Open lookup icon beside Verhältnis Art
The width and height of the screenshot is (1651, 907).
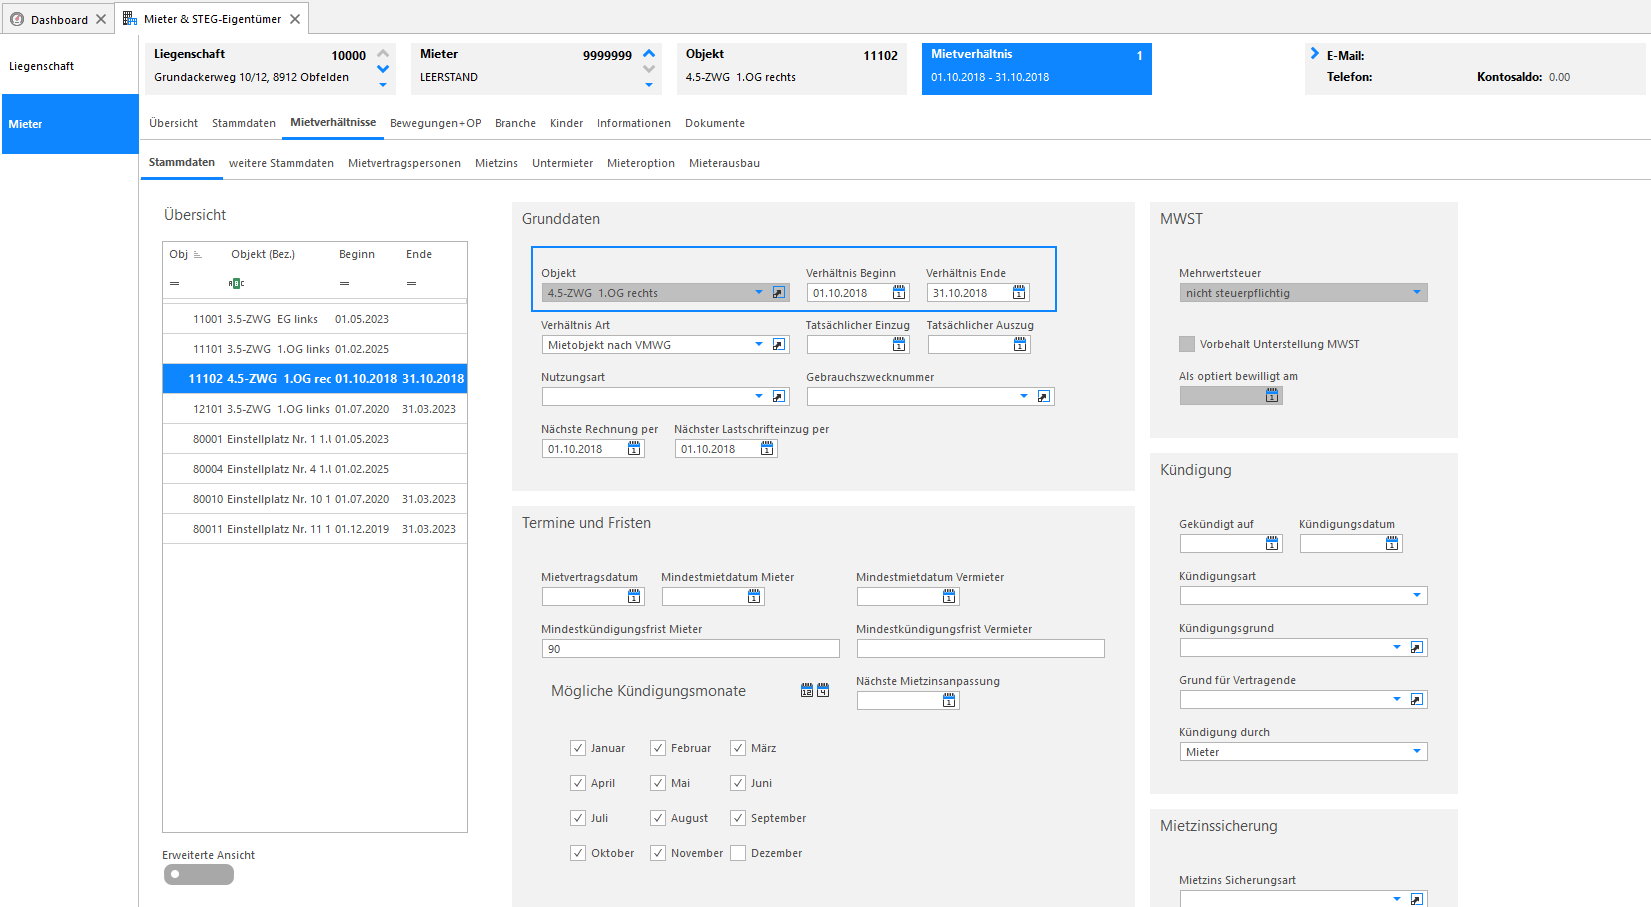pos(779,345)
